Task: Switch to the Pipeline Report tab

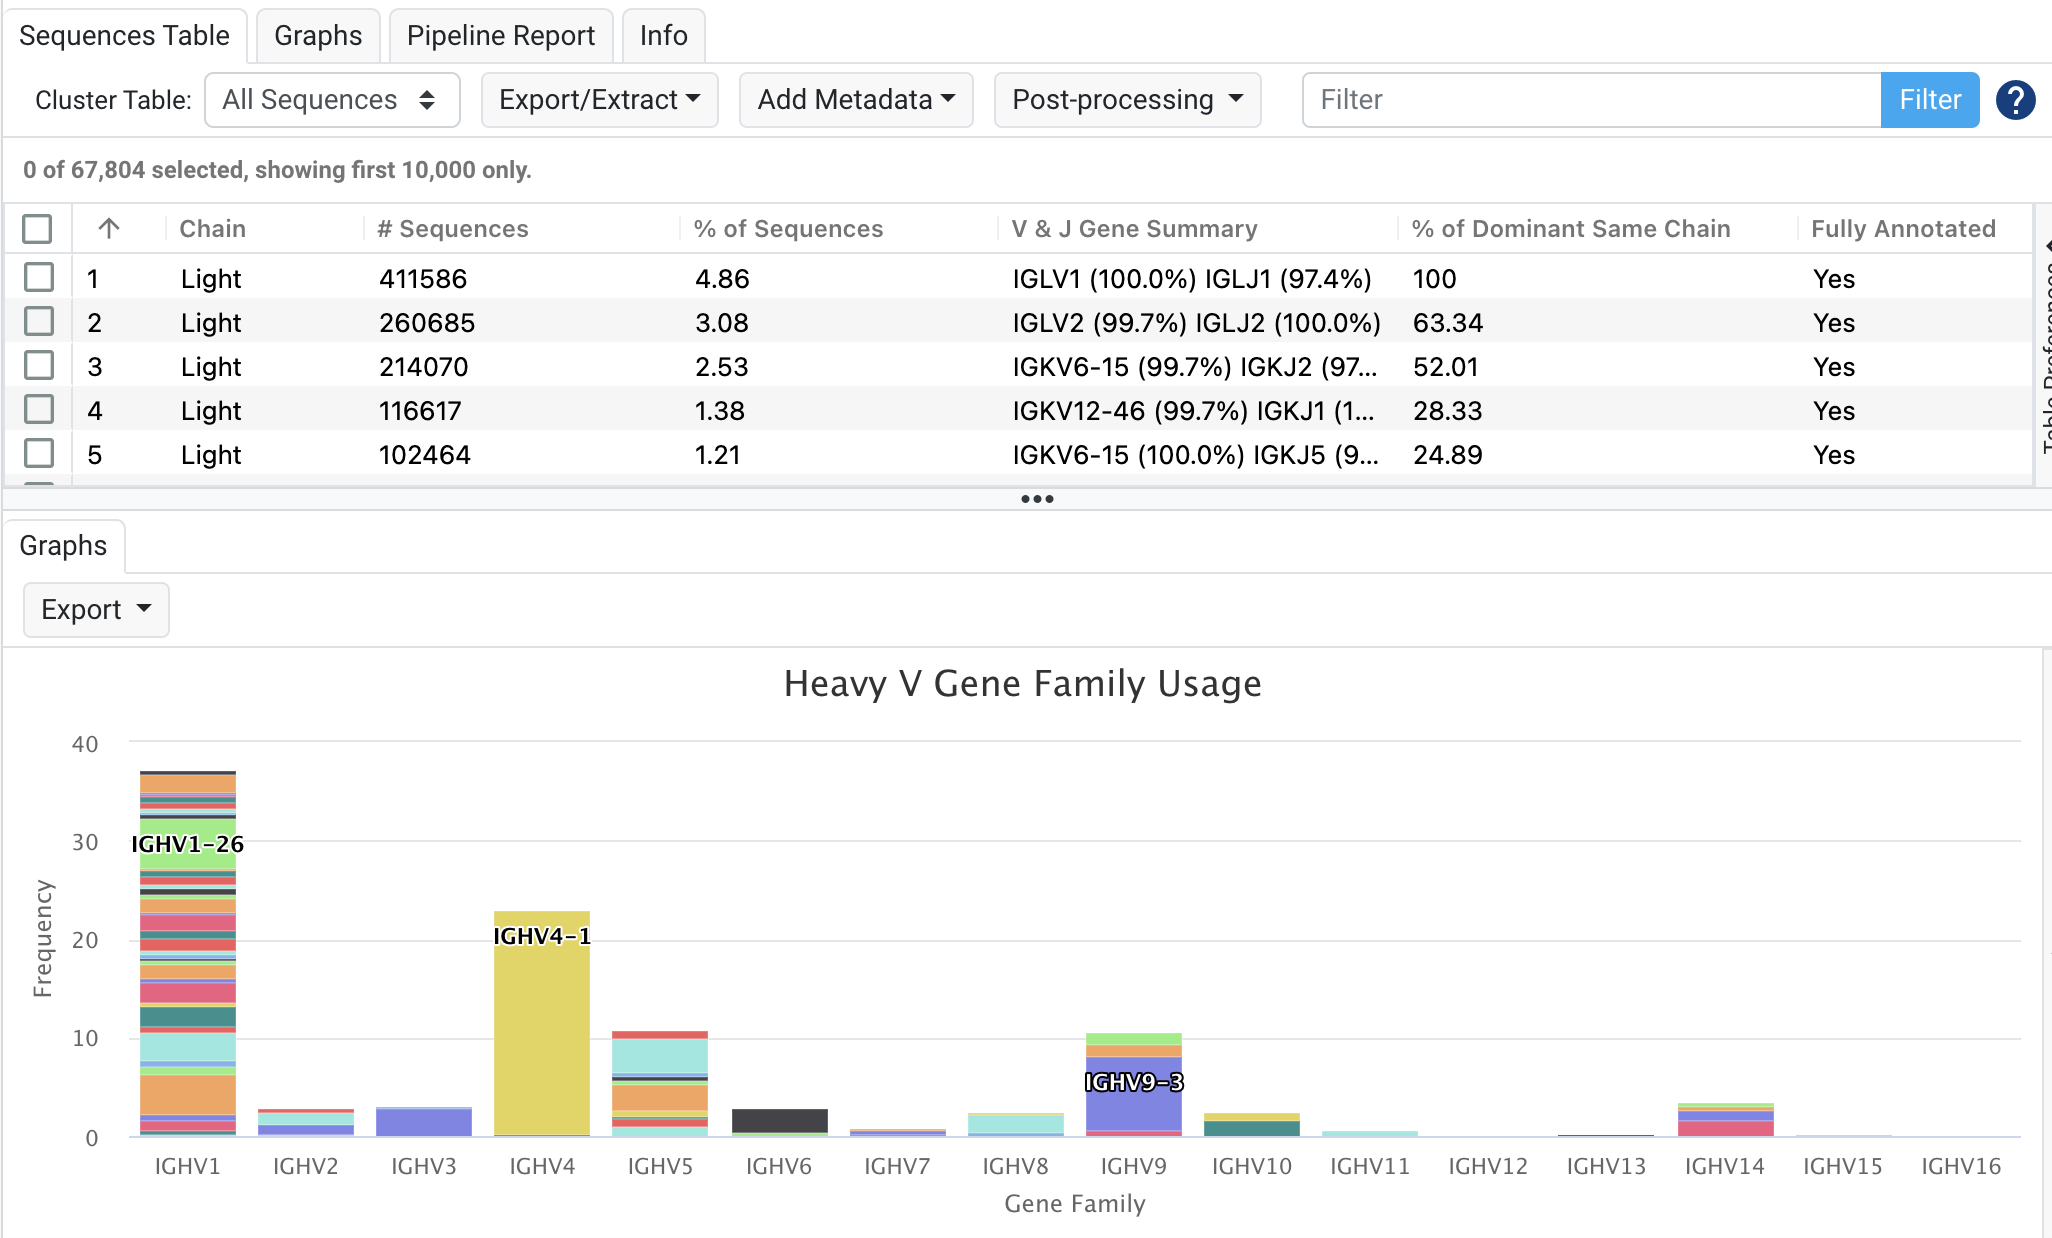Action: 500,36
